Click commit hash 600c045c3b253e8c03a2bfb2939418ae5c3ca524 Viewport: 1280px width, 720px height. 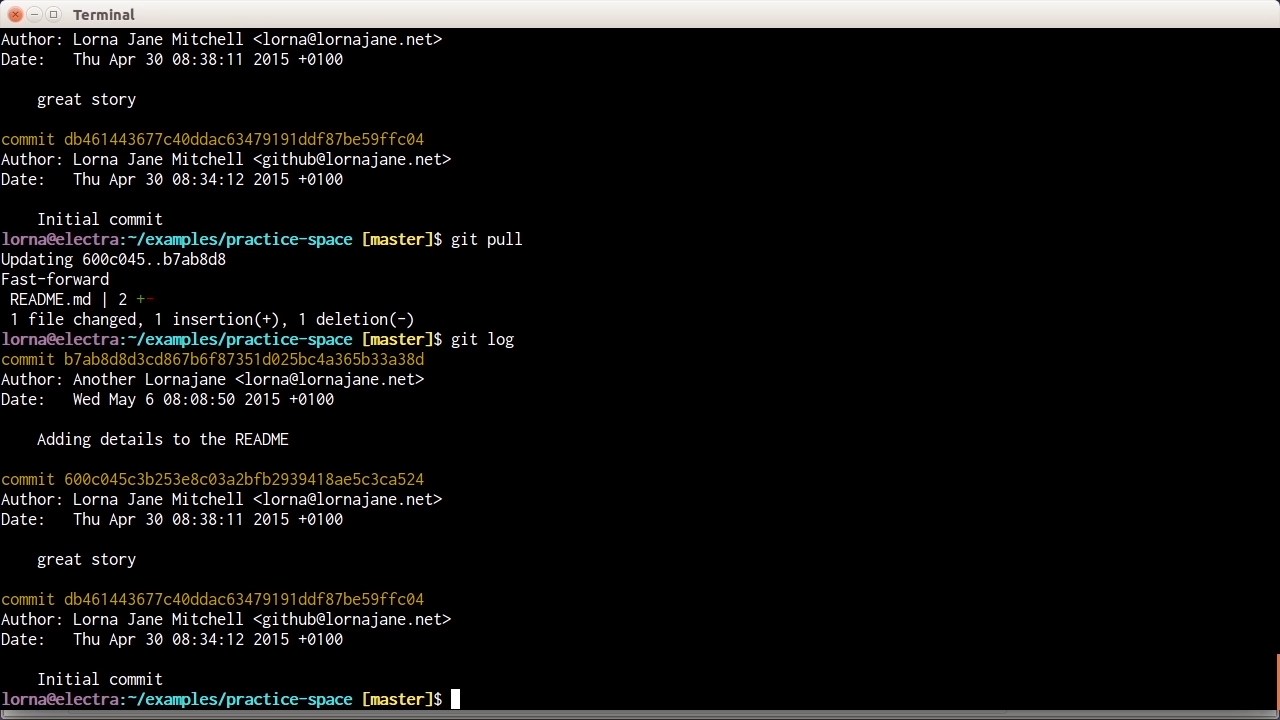(244, 479)
